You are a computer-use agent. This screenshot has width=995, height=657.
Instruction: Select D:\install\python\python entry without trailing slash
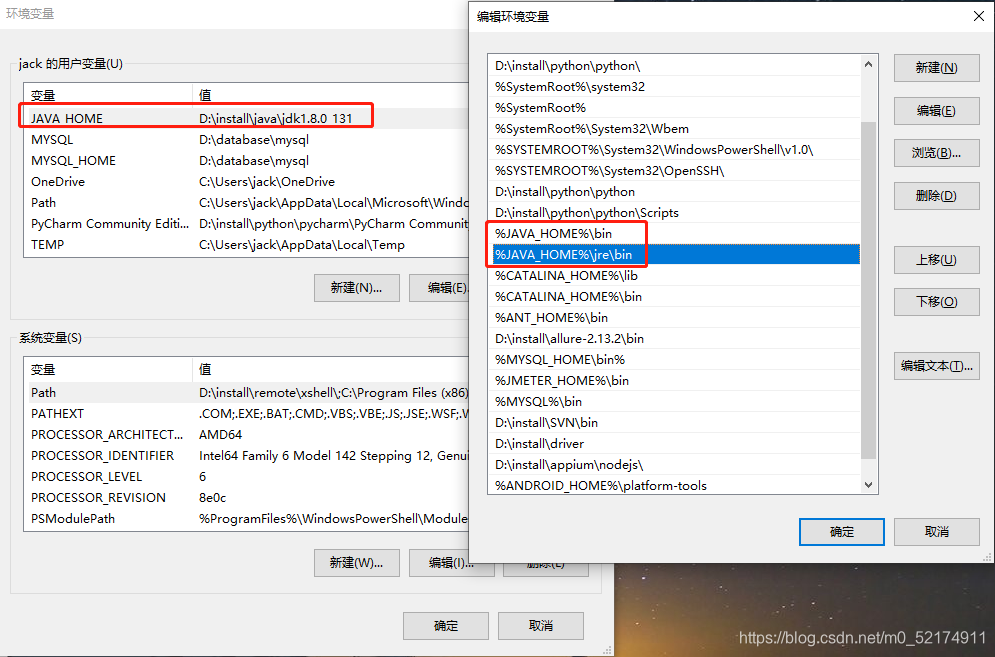point(675,192)
